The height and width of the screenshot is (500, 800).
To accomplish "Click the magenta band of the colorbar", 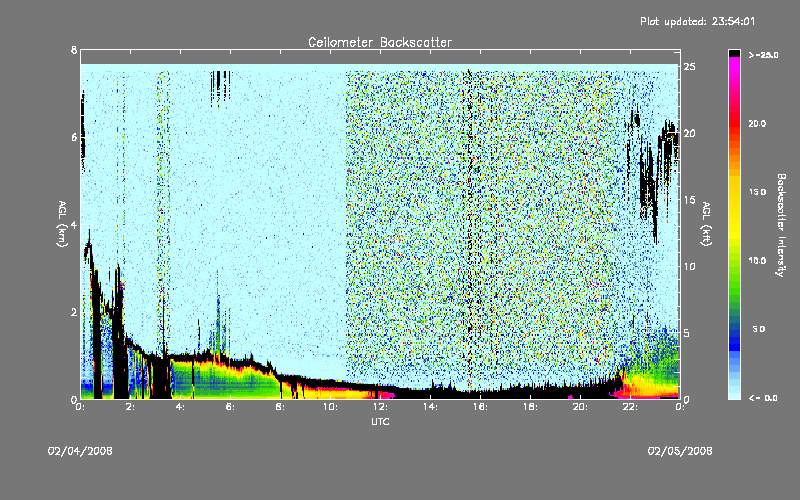I will coord(734,66).
